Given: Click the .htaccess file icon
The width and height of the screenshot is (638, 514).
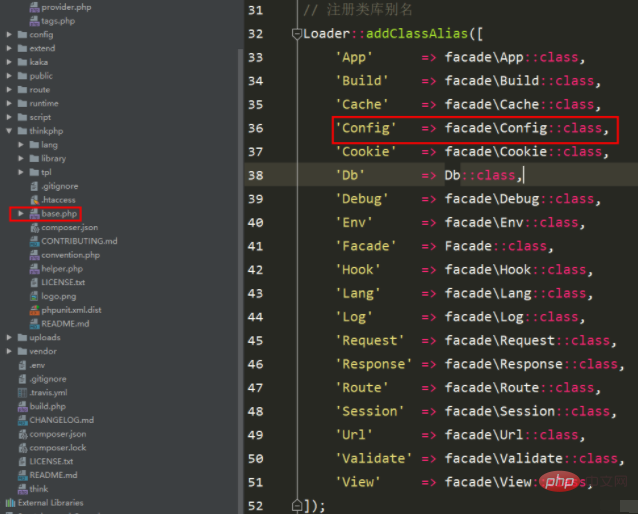Looking at the screenshot, I should pos(35,200).
